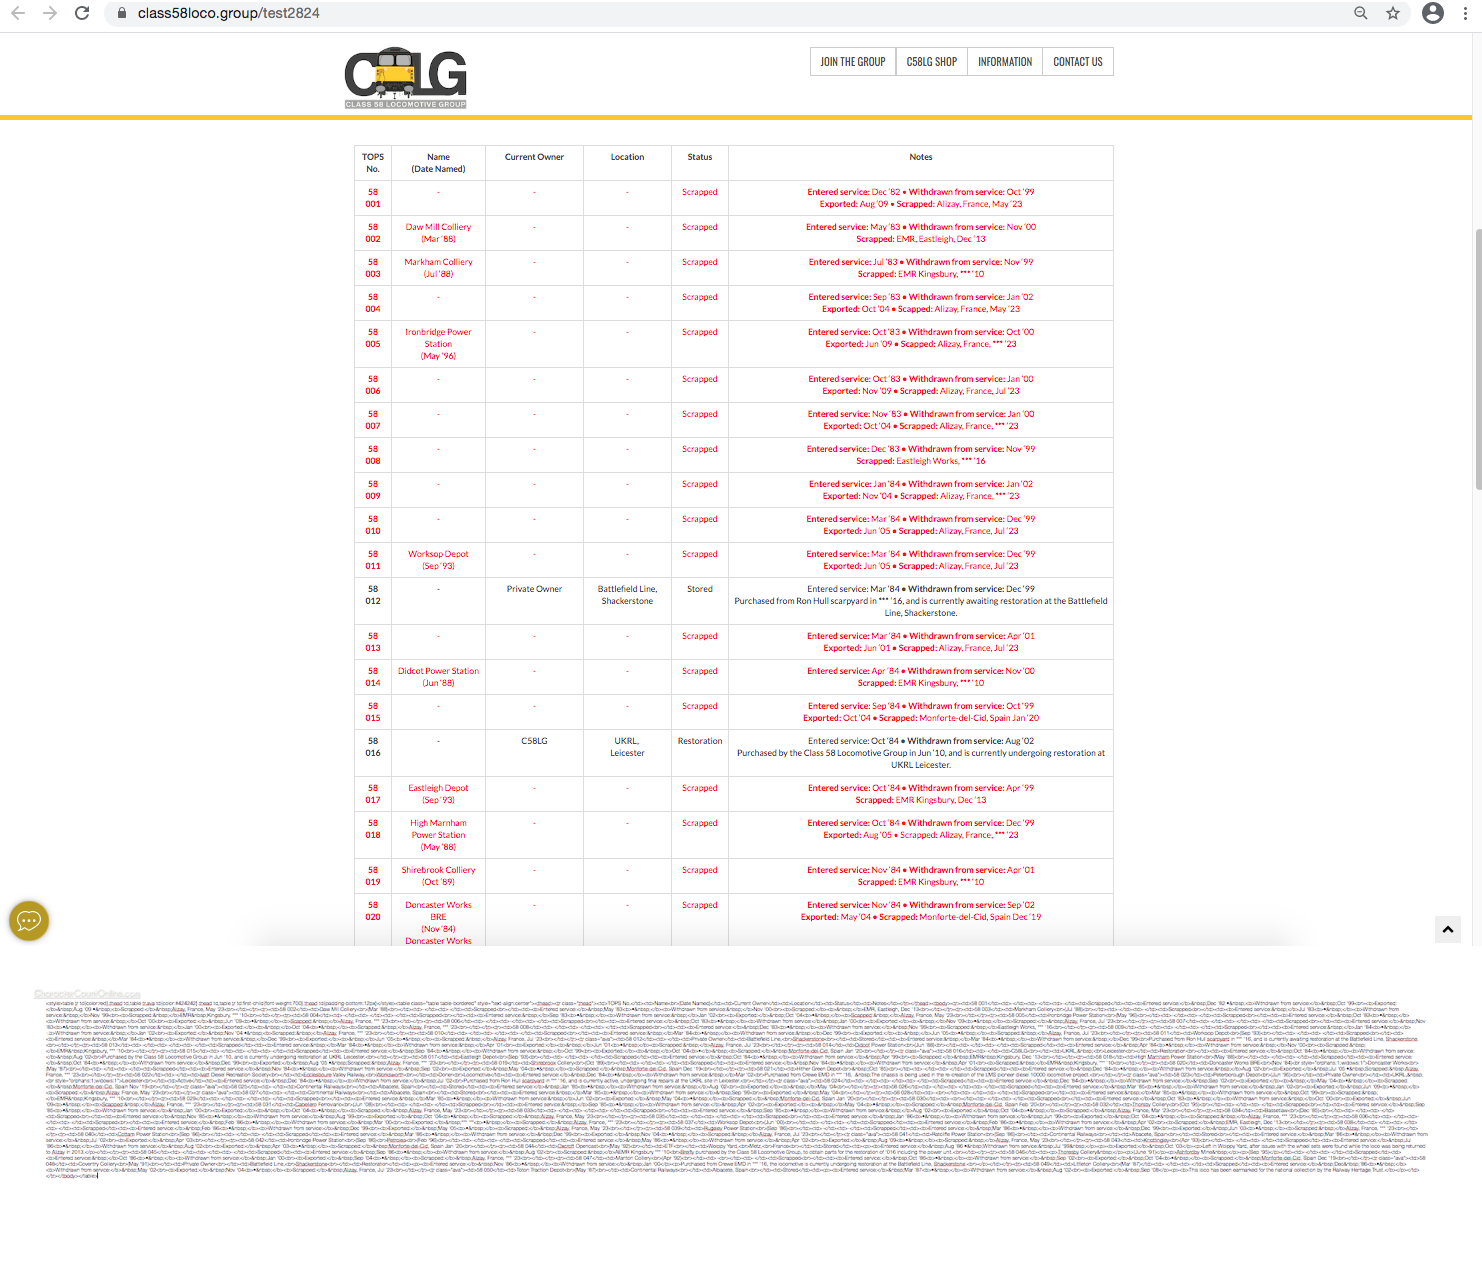The width and height of the screenshot is (1482, 1269).
Task: Select the High Marnham Power Station cell
Action: click(438, 835)
